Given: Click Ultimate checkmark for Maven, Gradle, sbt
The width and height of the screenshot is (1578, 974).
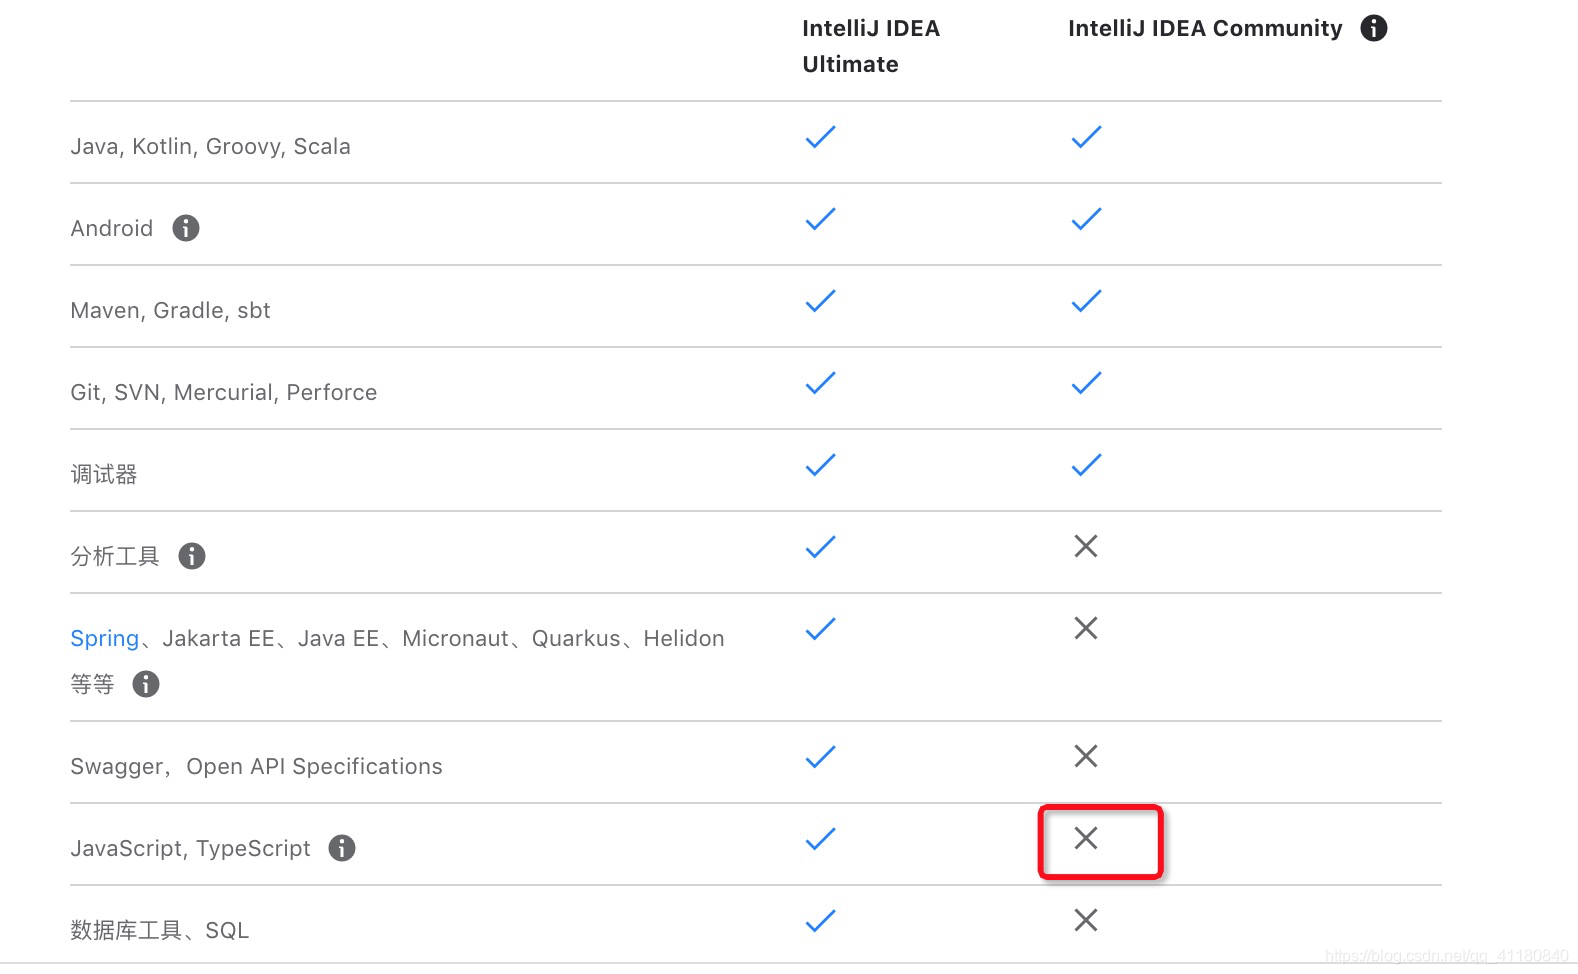Looking at the screenshot, I should pyautogui.click(x=820, y=301).
